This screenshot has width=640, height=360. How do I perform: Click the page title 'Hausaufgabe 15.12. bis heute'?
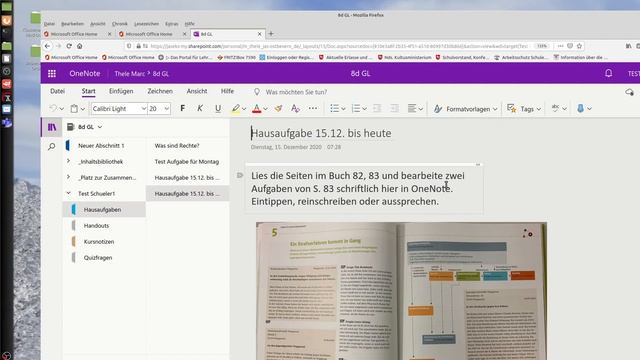pyautogui.click(x=321, y=133)
